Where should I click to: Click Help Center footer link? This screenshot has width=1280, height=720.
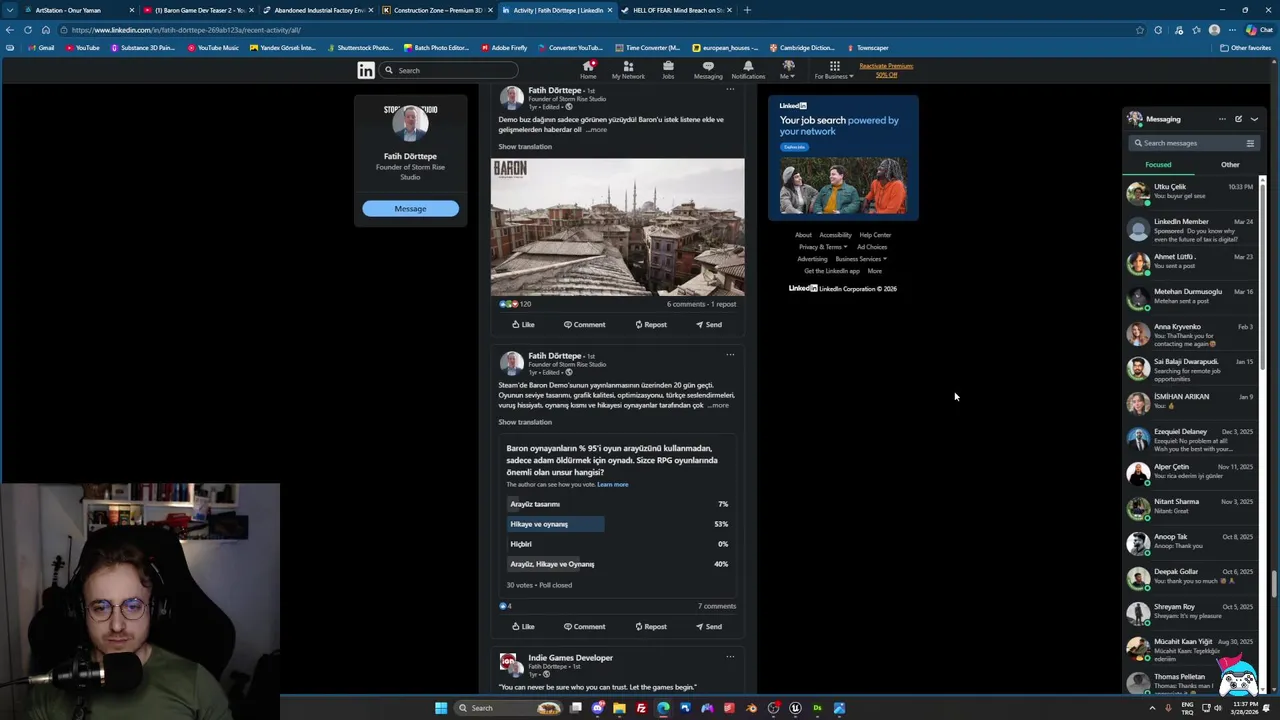875,235
